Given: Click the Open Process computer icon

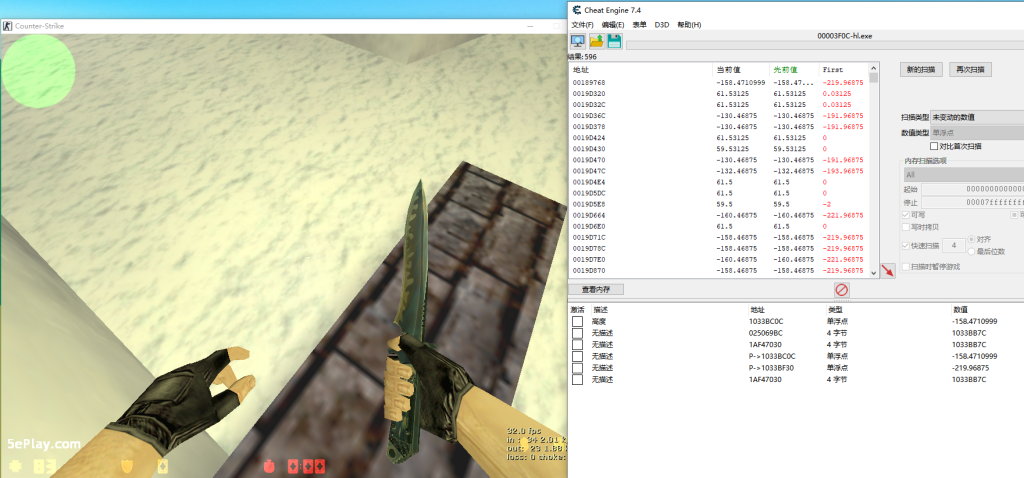Looking at the screenshot, I should 578,41.
